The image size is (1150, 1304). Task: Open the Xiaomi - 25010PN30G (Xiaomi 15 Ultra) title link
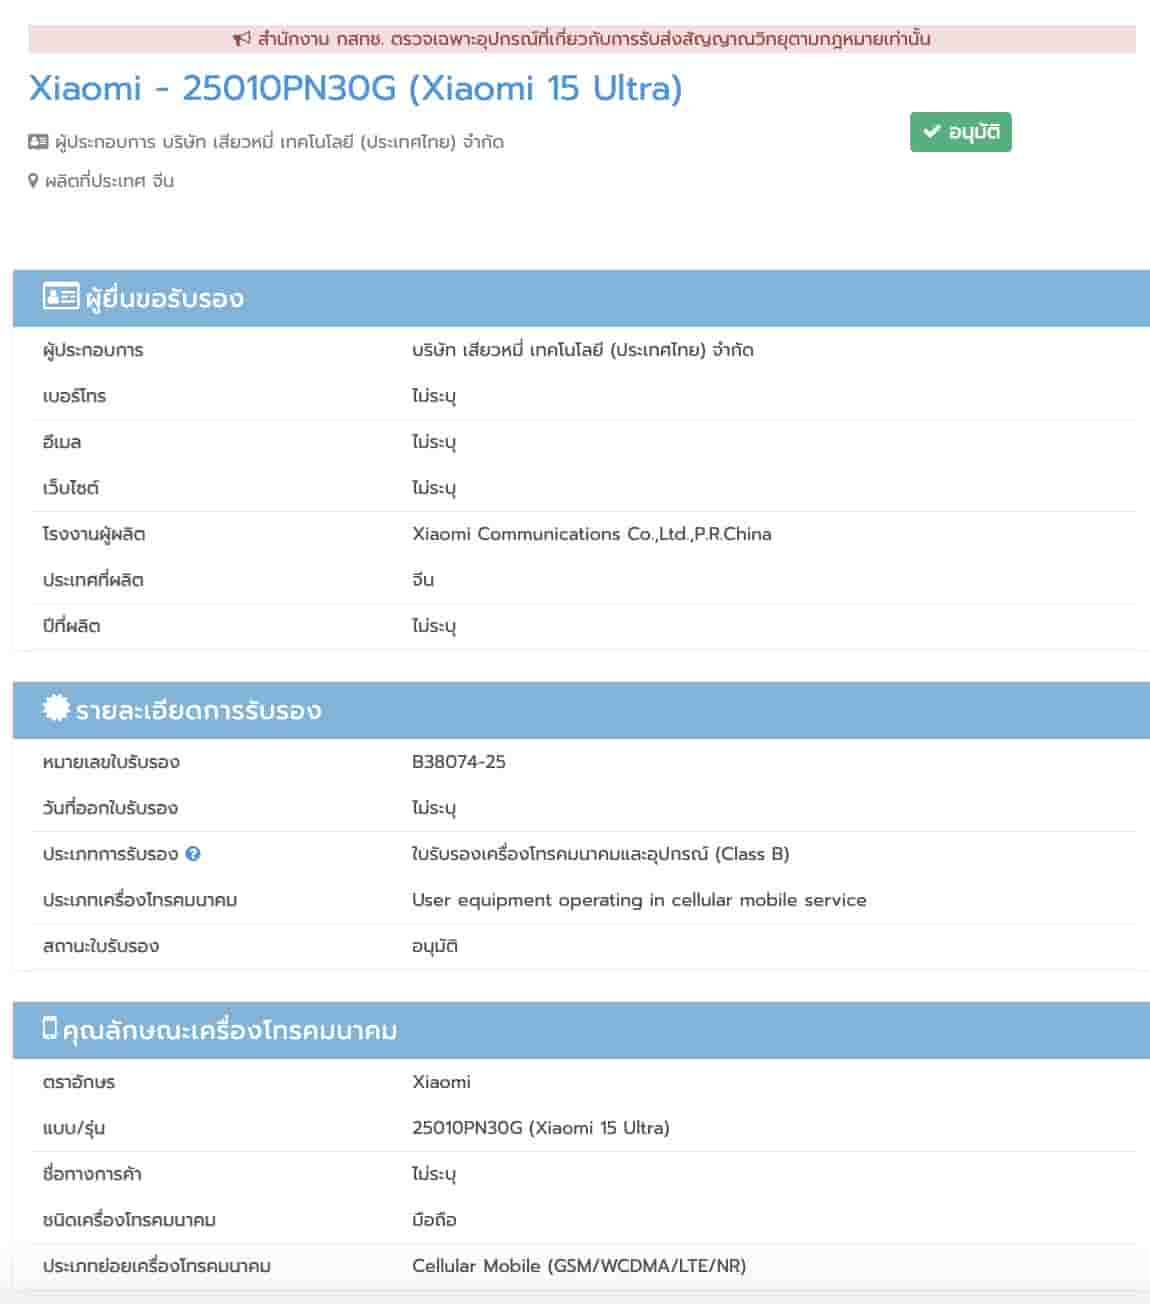click(355, 88)
